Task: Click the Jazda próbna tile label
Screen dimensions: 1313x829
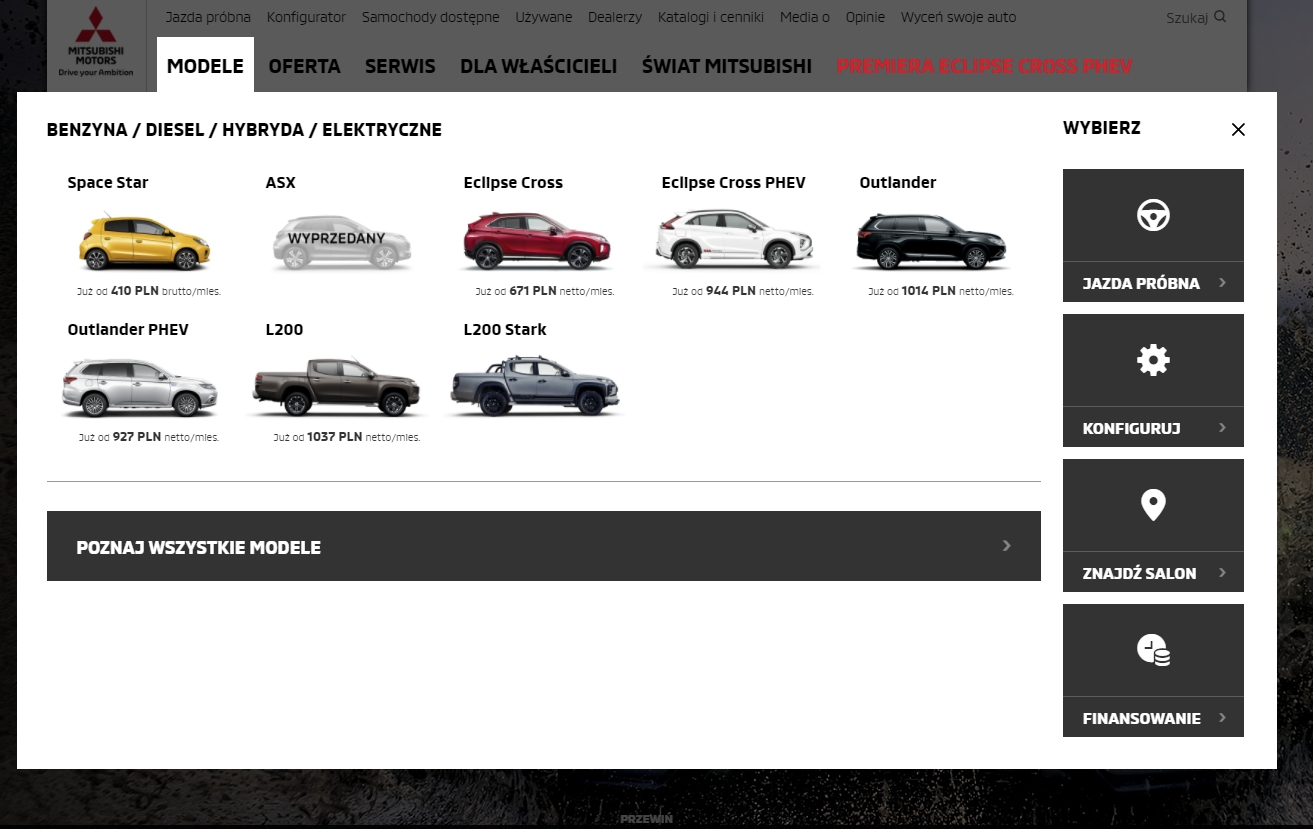Action: point(1141,283)
